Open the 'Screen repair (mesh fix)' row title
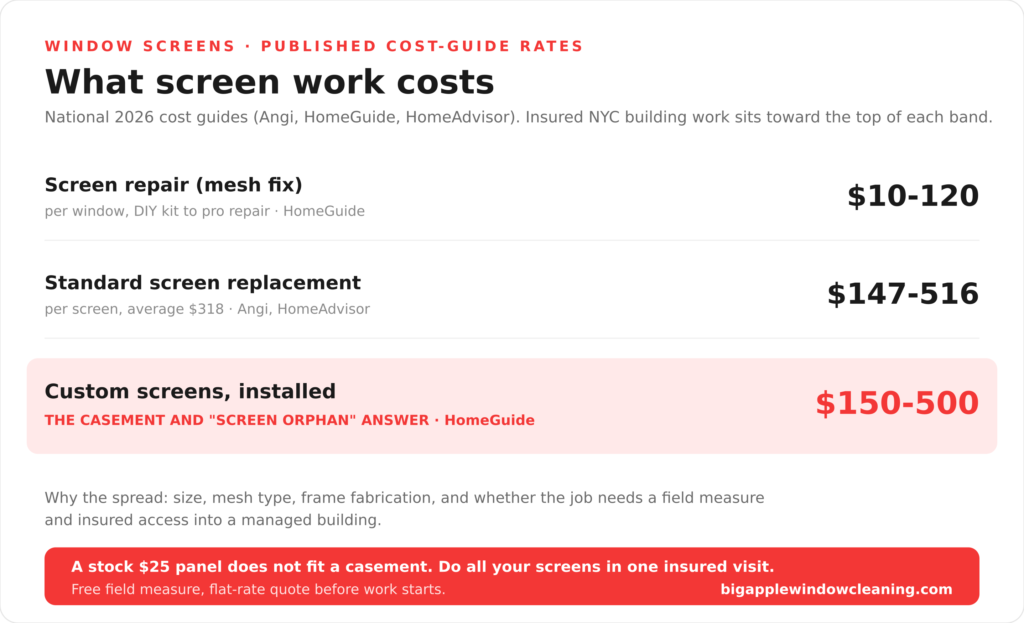The height and width of the screenshot is (623, 1024). pyautogui.click(x=173, y=185)
